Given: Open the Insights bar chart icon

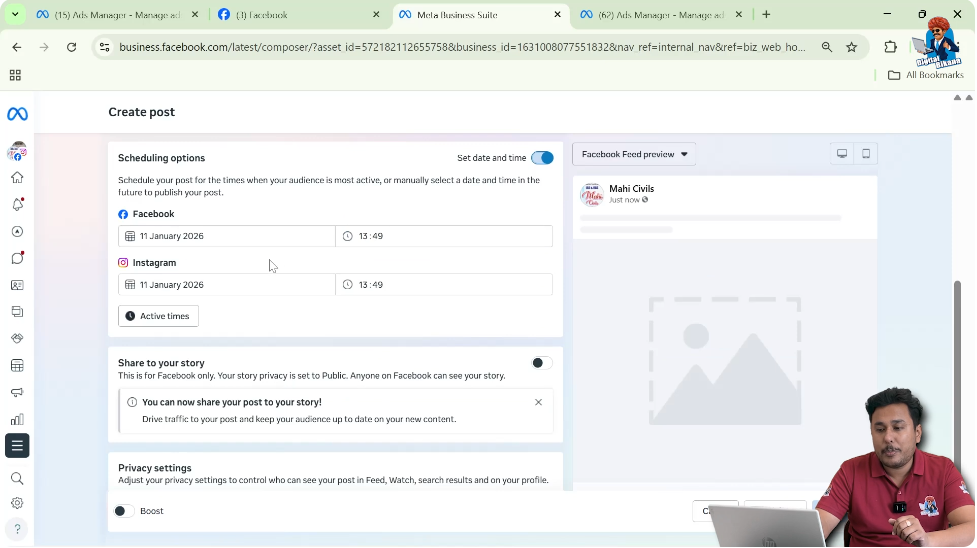Looking at the screenshot, I should click(x=17, y=419).
